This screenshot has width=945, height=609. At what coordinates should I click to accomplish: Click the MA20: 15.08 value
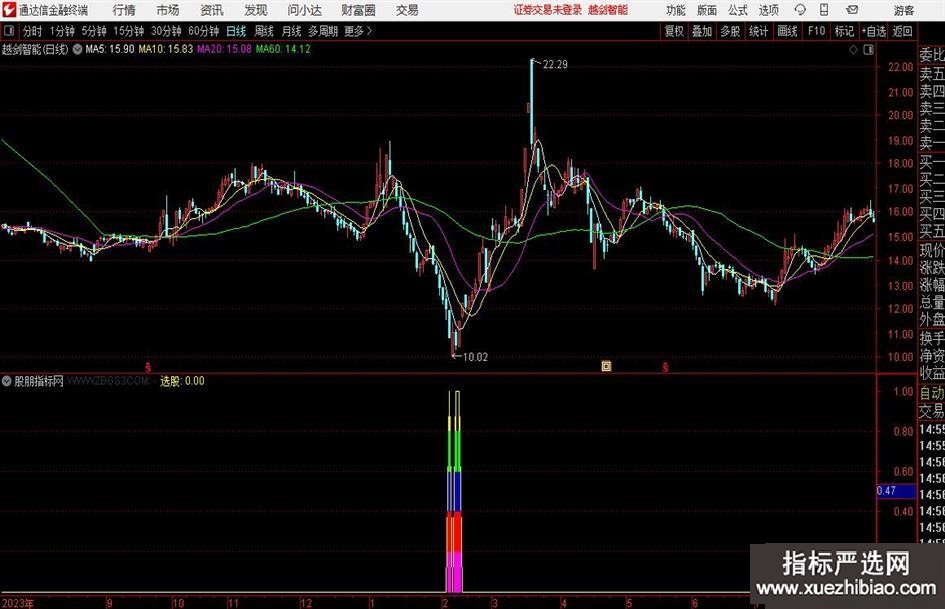[x=224, y=49]
